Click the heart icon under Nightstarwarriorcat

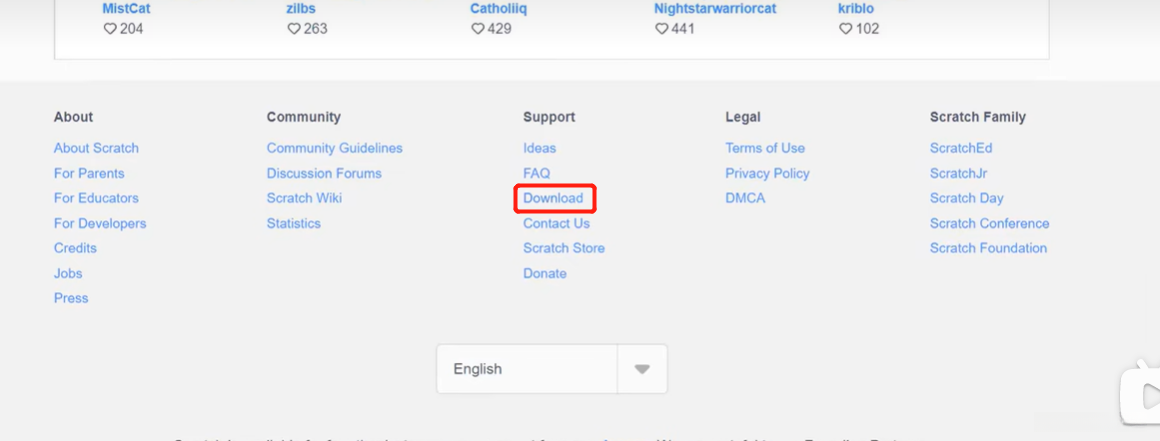click(661, 29)
